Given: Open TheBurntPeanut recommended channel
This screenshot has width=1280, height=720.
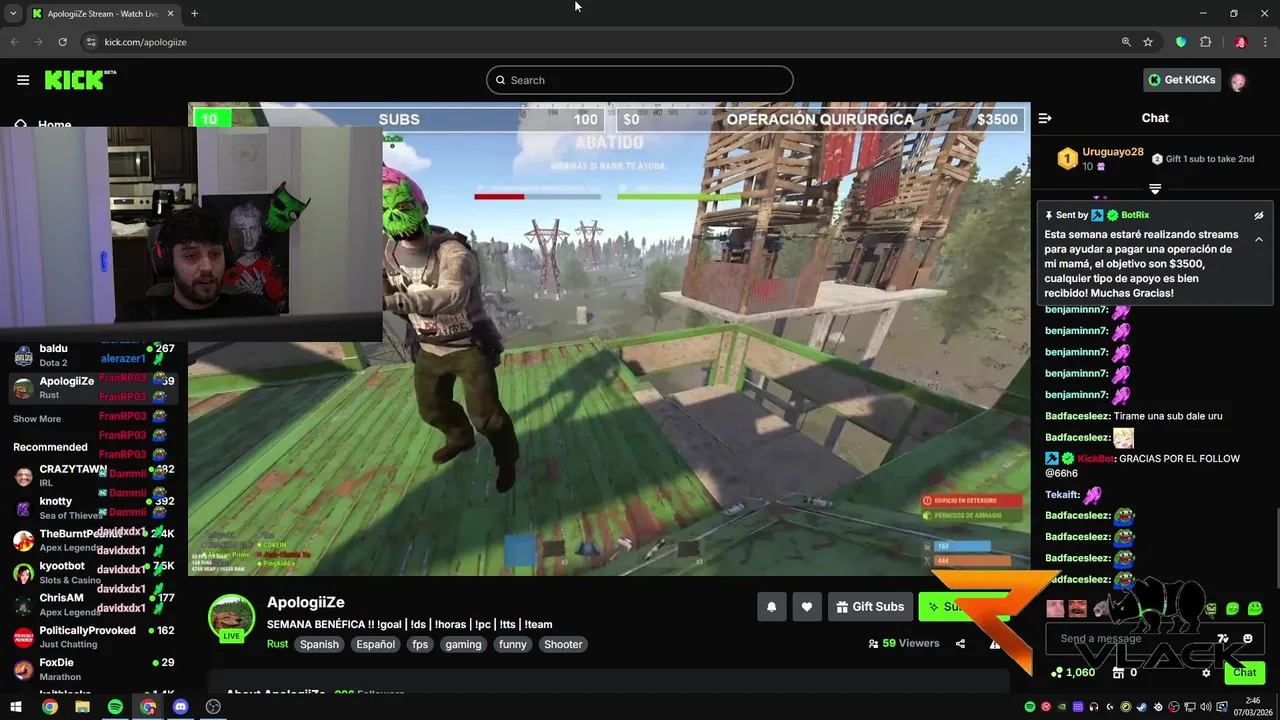Looking at the screenshot, I should click(x=94, y=540).
